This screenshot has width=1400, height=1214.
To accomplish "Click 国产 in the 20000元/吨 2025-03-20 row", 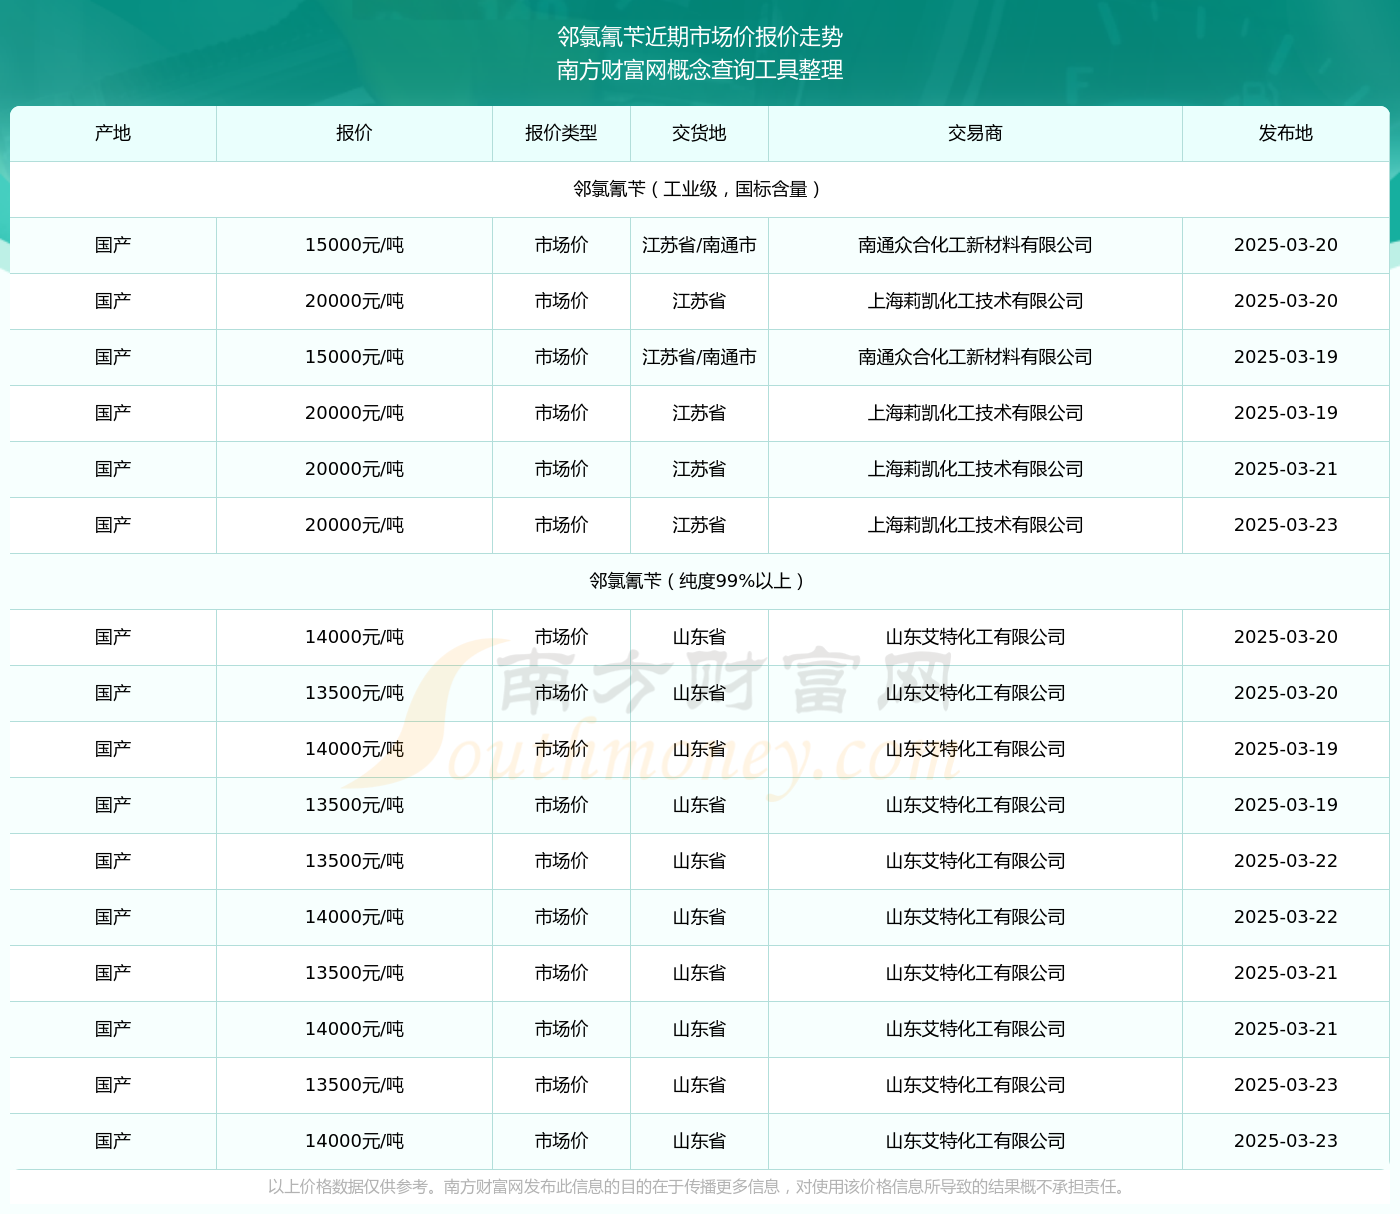I will [x=113, y=301].
